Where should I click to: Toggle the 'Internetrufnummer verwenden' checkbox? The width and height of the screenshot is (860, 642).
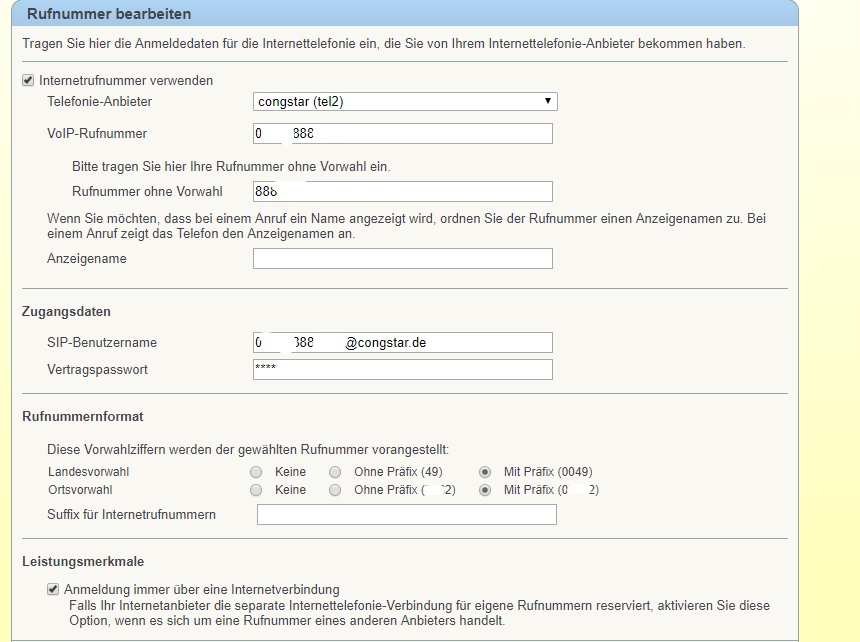click(x=28, y=80)
